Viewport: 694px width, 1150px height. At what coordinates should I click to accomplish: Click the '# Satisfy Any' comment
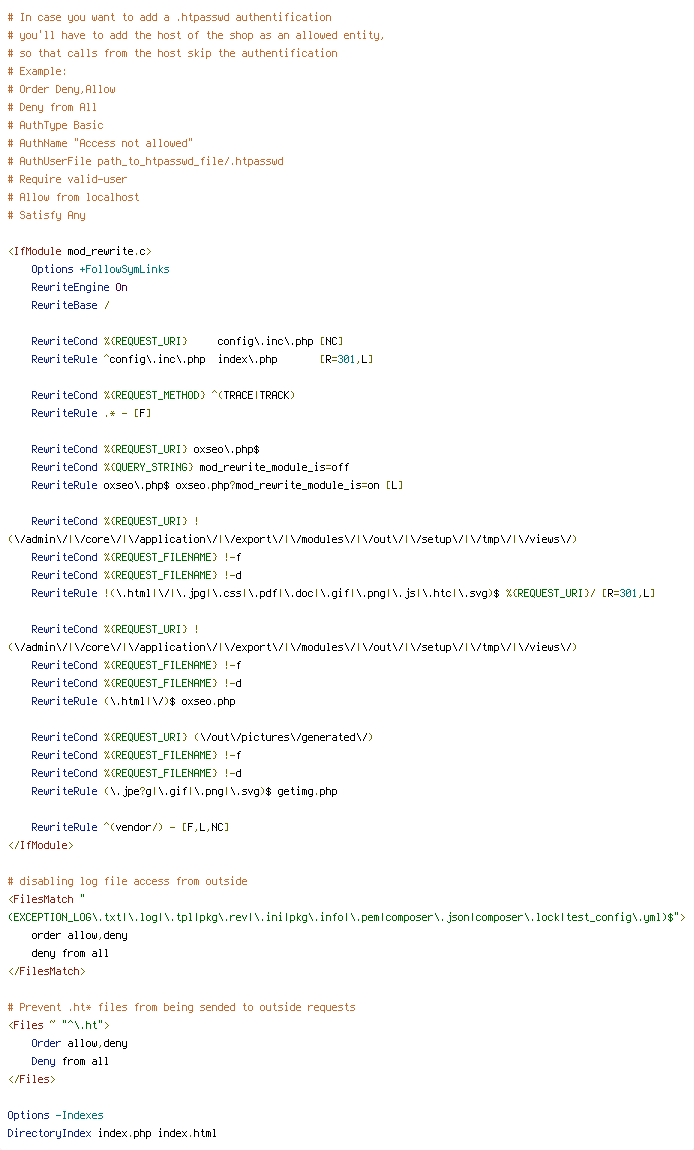pyautogui.click(x=46, y=215)
